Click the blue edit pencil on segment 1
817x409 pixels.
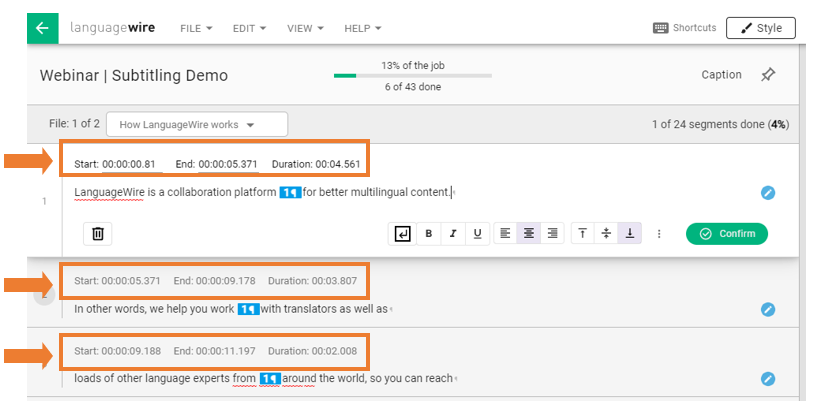point(768,192)
